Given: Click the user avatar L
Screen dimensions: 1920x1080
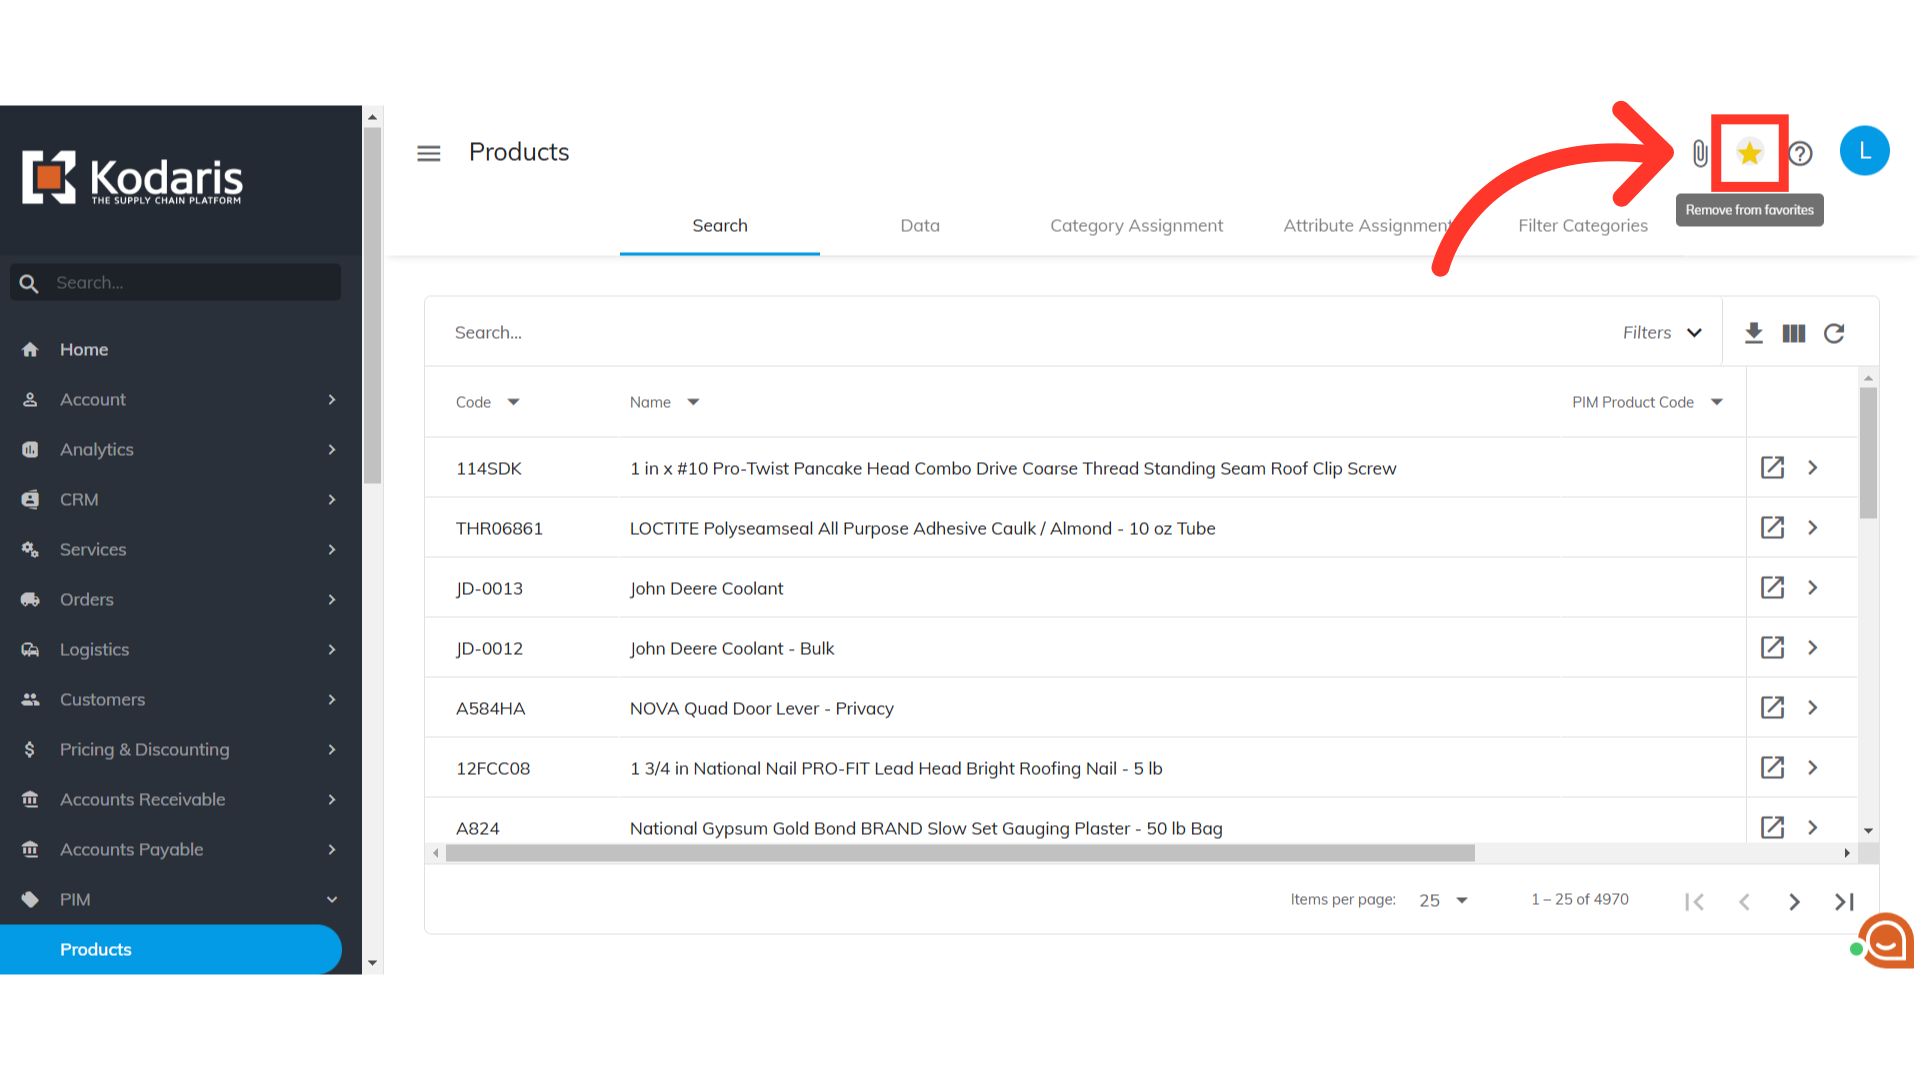Looking at the screenshot, I should click(1864, 151).
